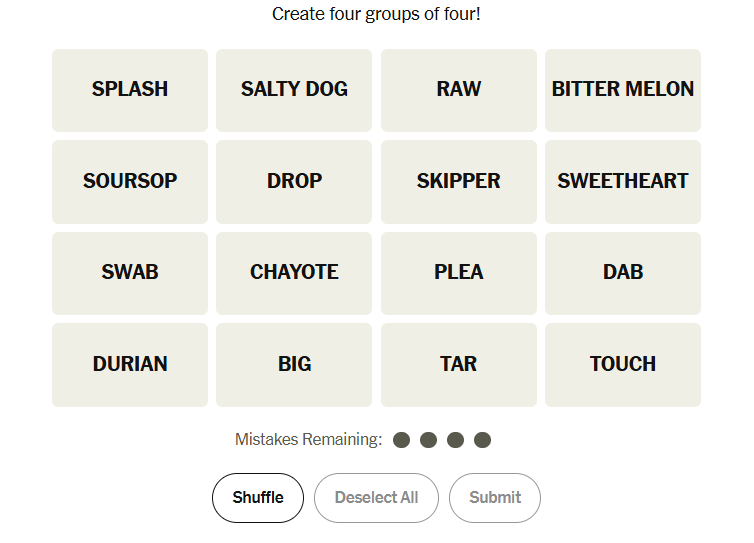Image resolution: width=754 pixels, height=543 pixels.
Task: Tap the SKIPPER tile
Action: pos(459,182)
